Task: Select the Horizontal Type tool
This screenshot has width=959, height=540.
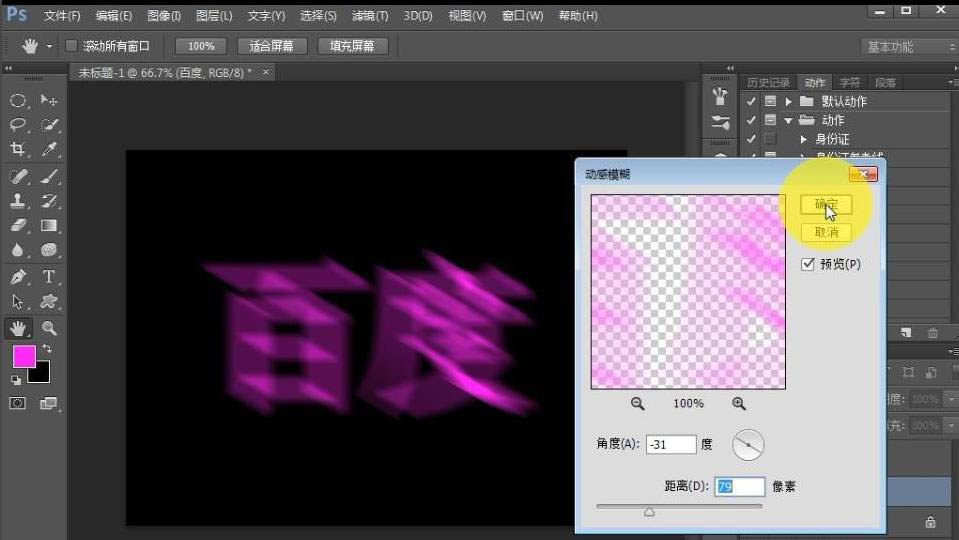Action: coord(49,276)
